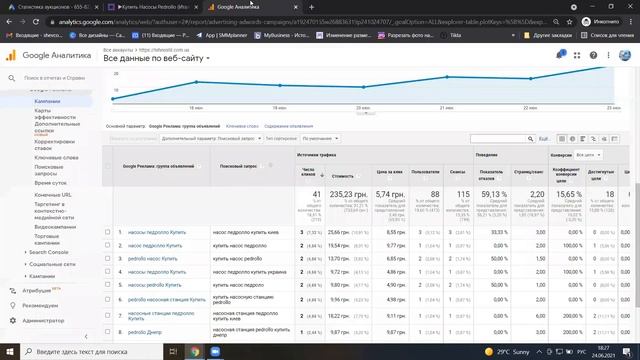This screenshot has width=640, height=360.
Task: Click the page vertical scrollbar
Action: pyautogui.click(x=637, y=245)
